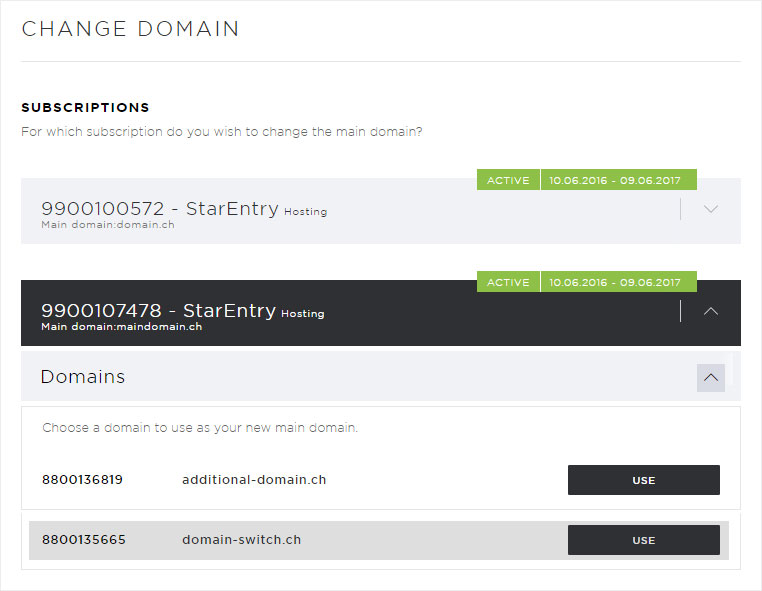Click the ACTIVE badge on second subscription

pos(508,282)
